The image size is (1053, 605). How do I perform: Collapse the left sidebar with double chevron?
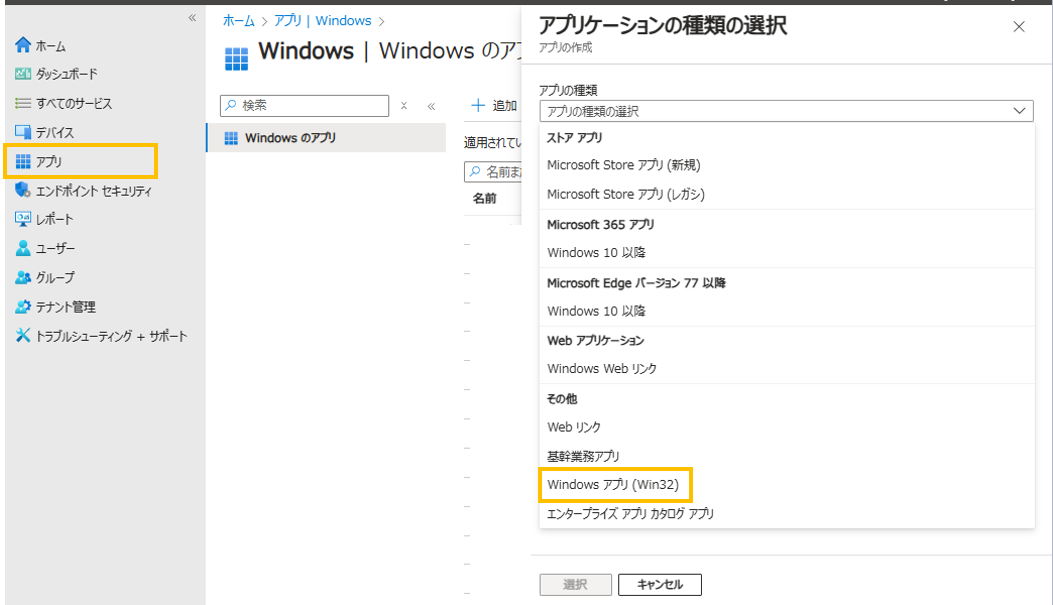[192, 17]
